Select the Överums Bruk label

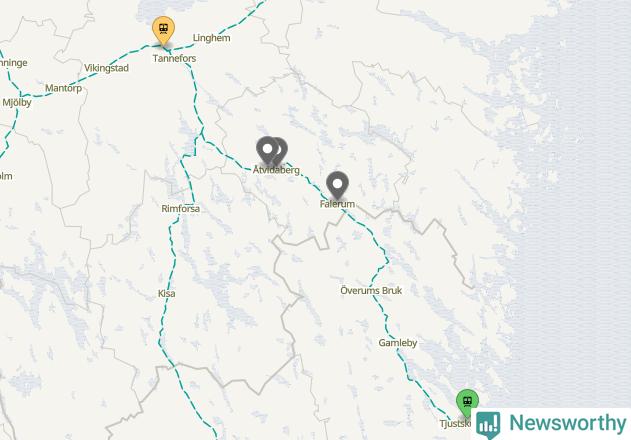pos(371,290)
